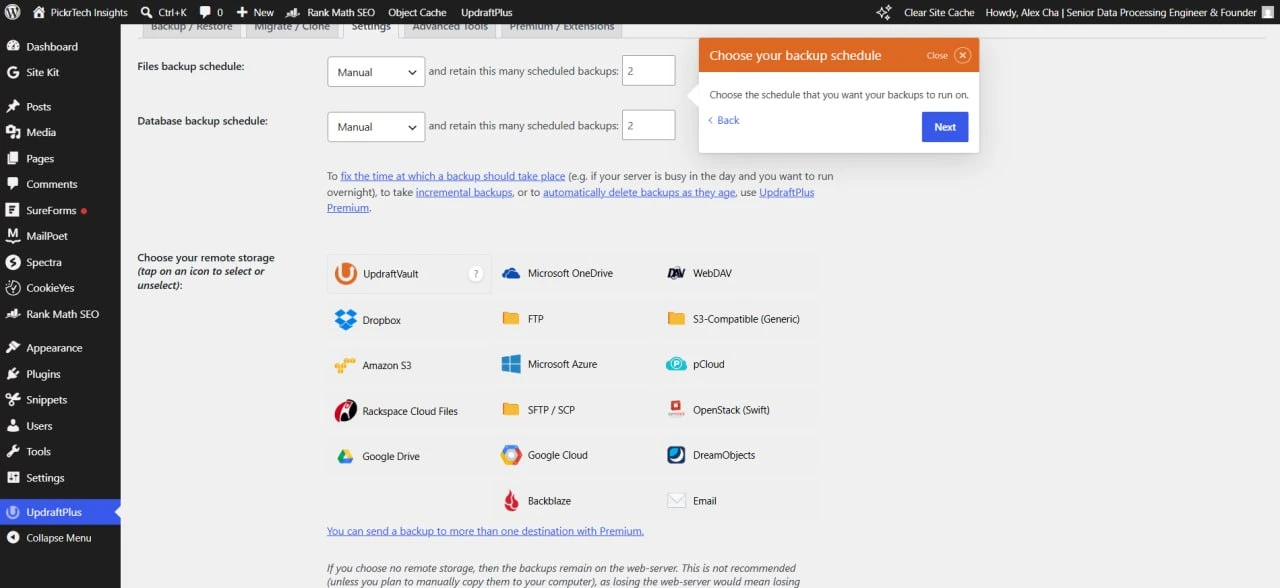Choose the Google Cloud icon
The width and height of the screenshot is (1280, 588).
(511, 455)
